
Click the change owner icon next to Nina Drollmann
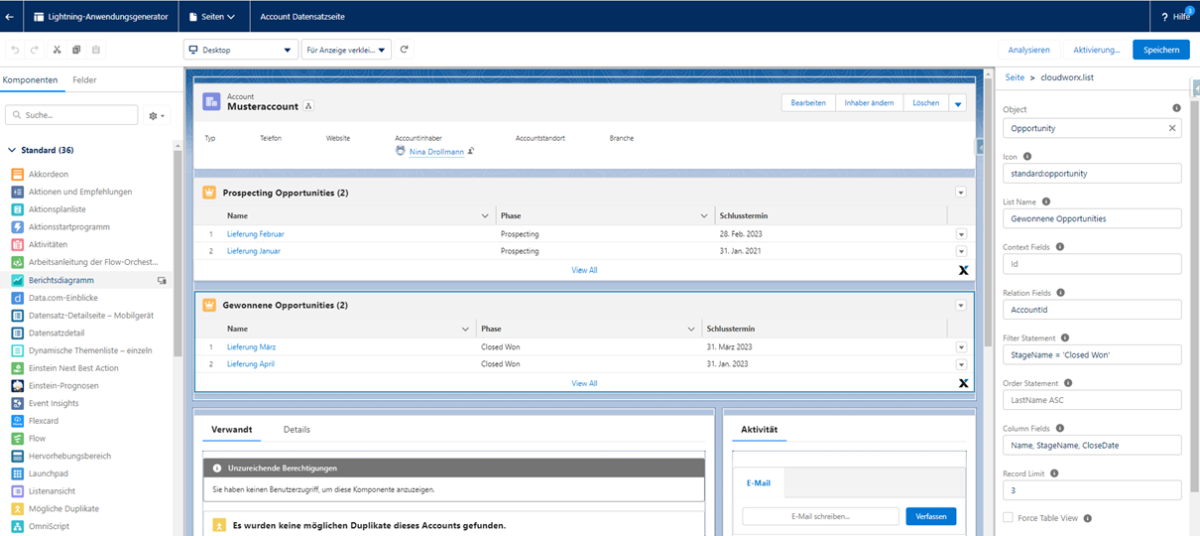[471, 151]
